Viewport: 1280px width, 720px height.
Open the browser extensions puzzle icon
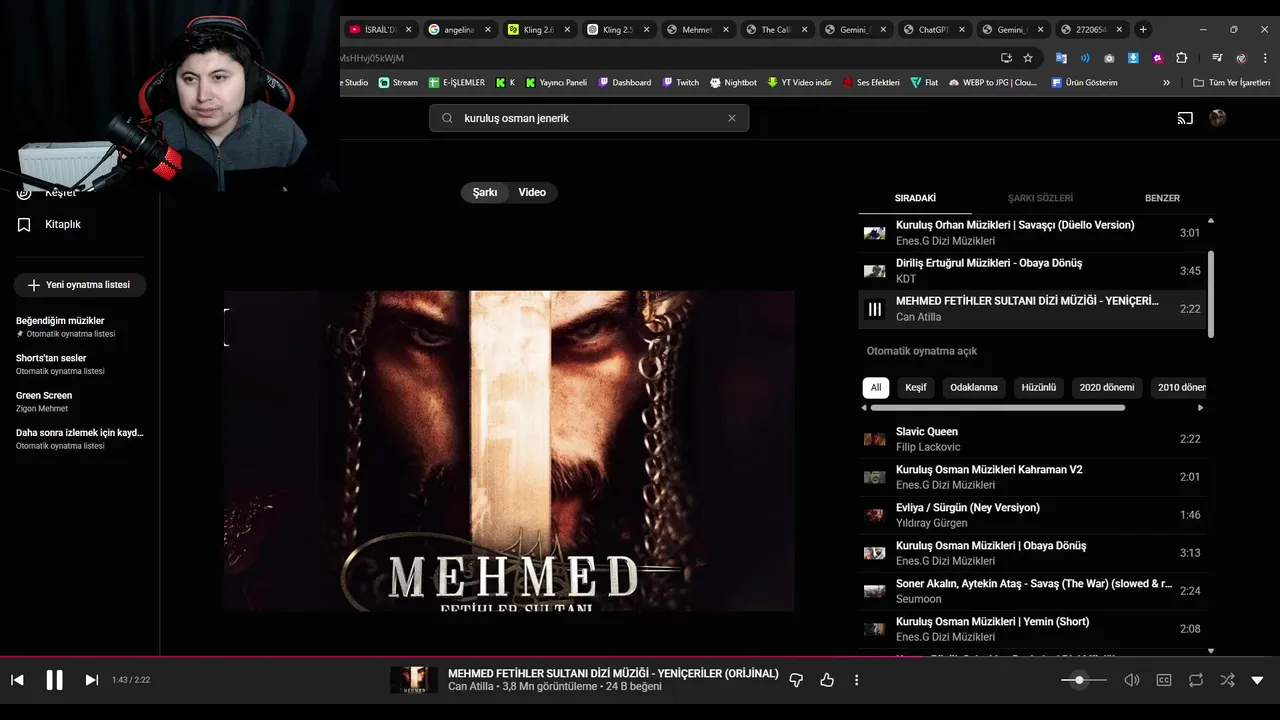click(1181, 58)
